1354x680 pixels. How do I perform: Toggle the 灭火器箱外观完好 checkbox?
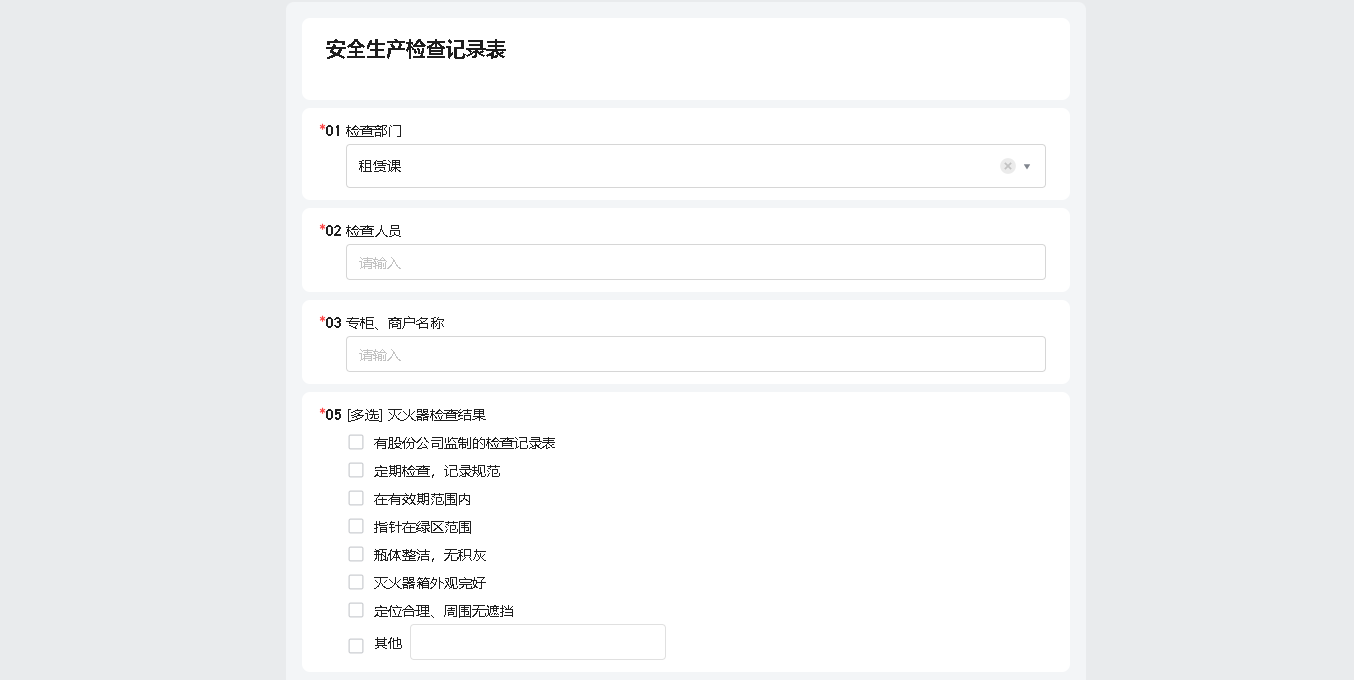point(356,582)
